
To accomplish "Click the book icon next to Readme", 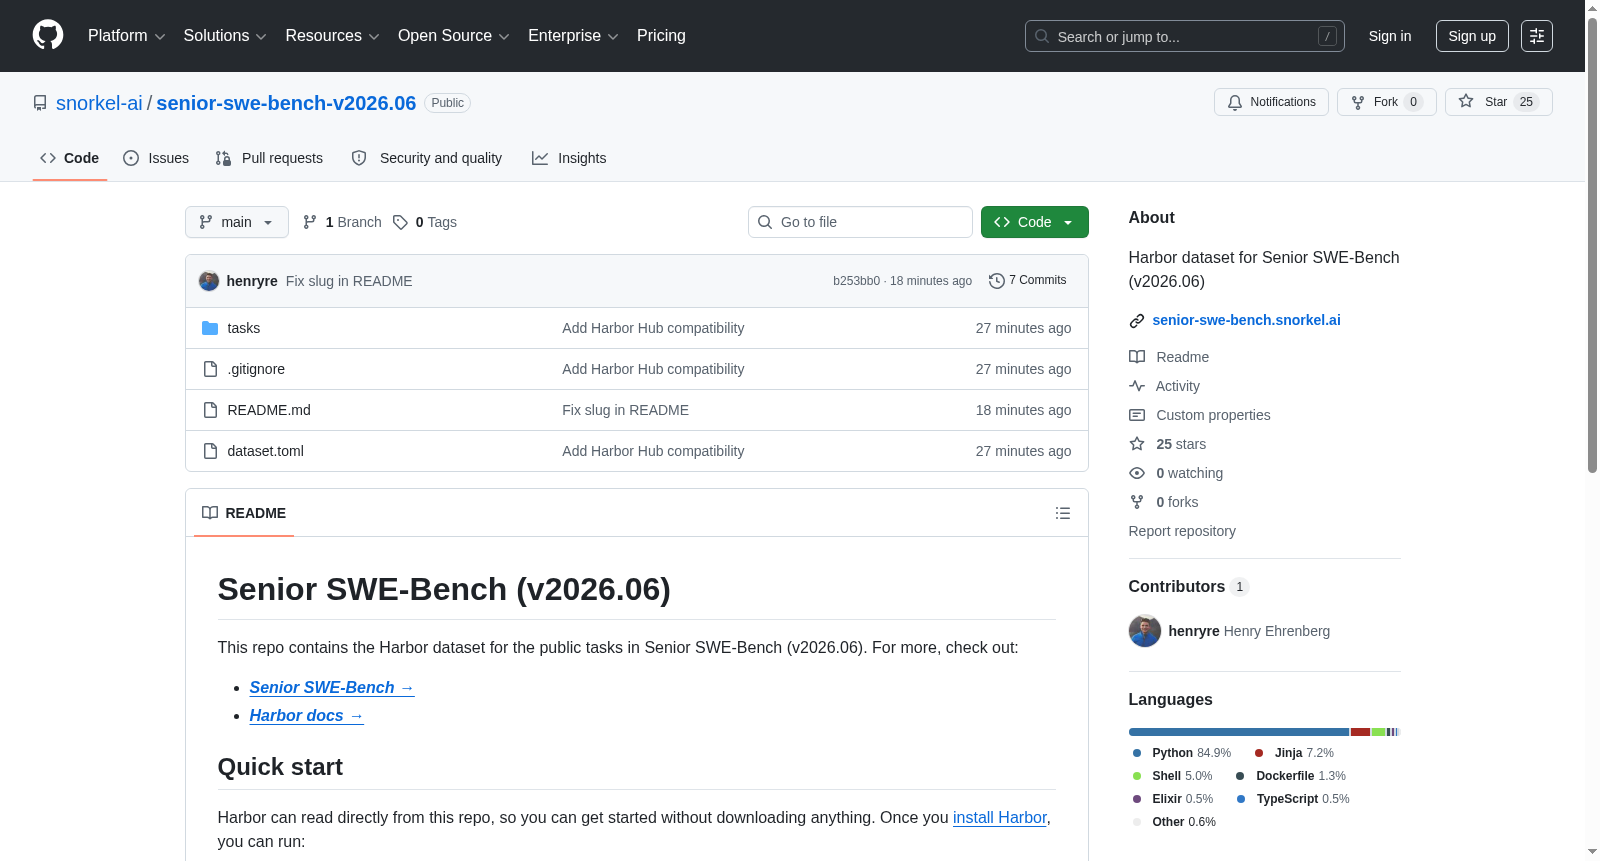I will (1137, 357).
